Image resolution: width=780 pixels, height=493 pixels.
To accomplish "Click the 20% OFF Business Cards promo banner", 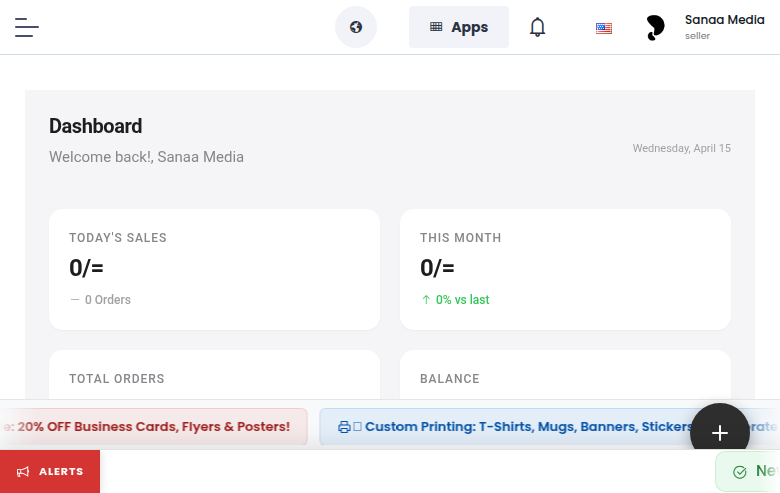I will pyautogui.click(x=153, y=427).
